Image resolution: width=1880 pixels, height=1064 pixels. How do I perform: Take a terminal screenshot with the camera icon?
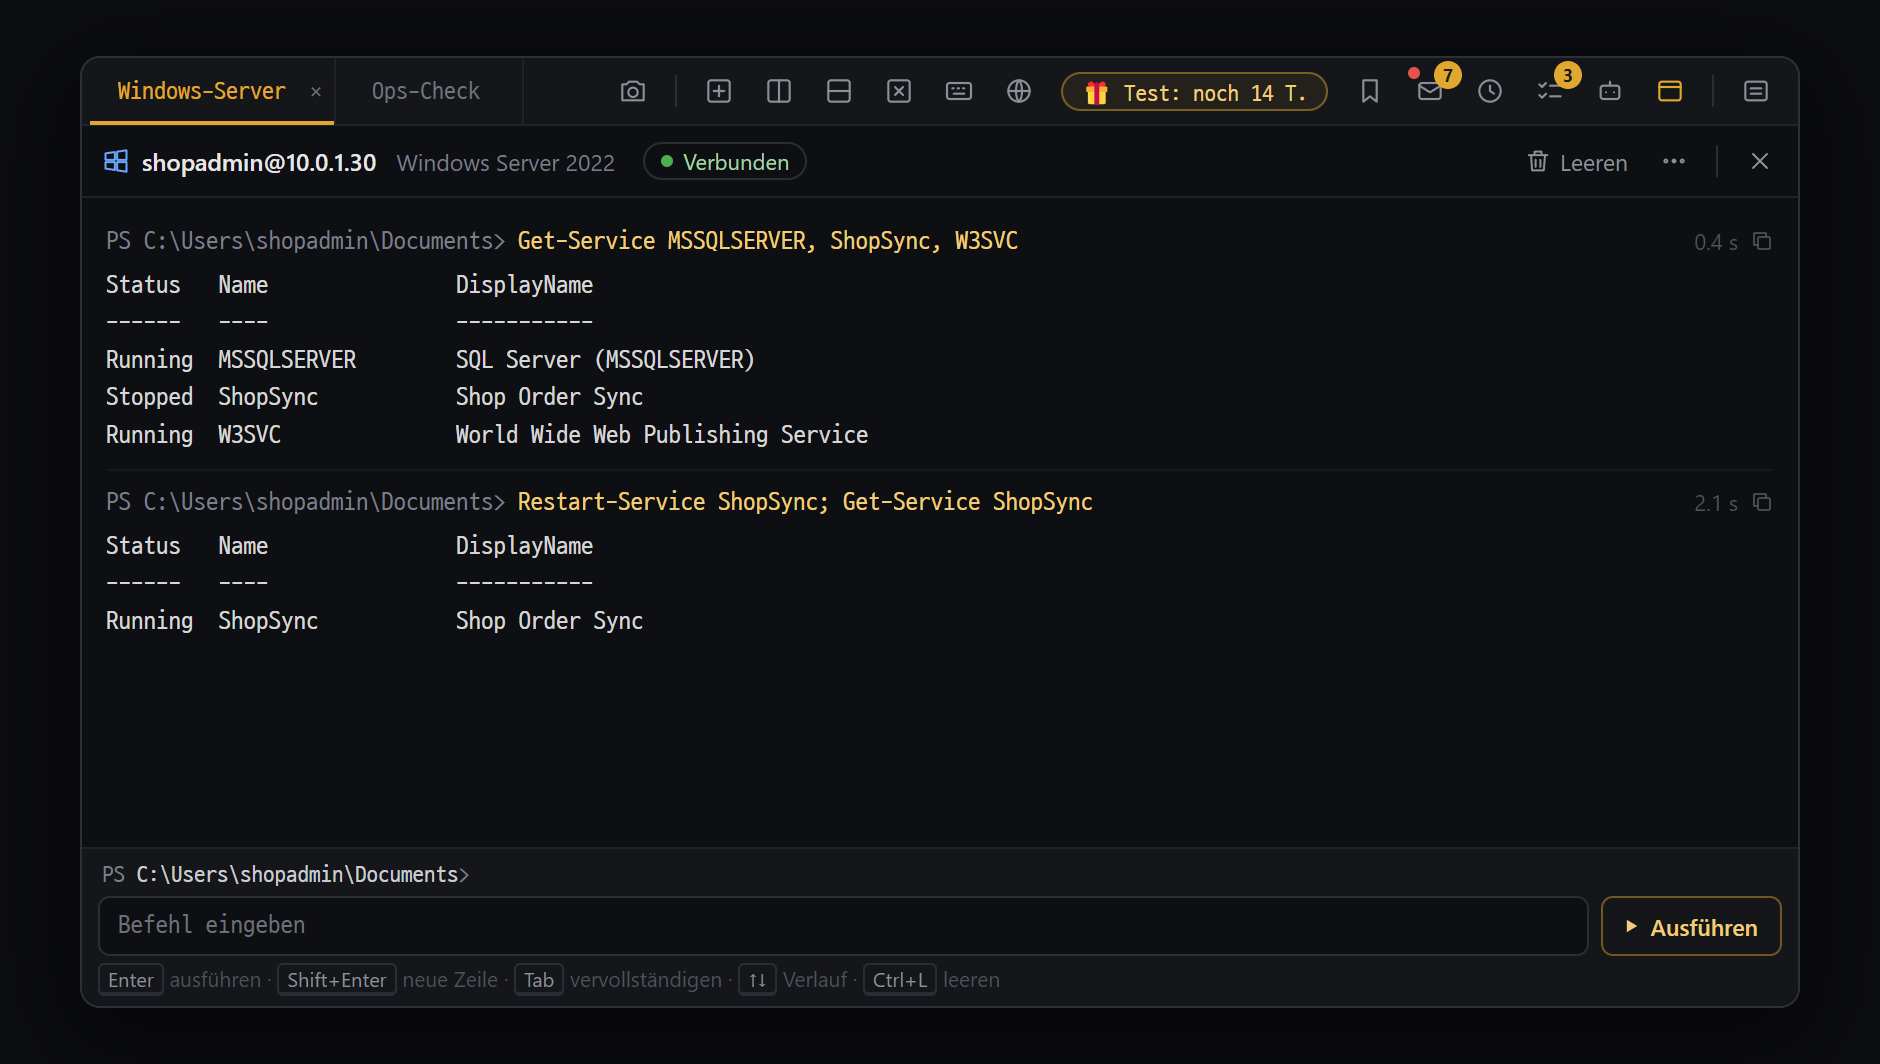coord(633,92)
